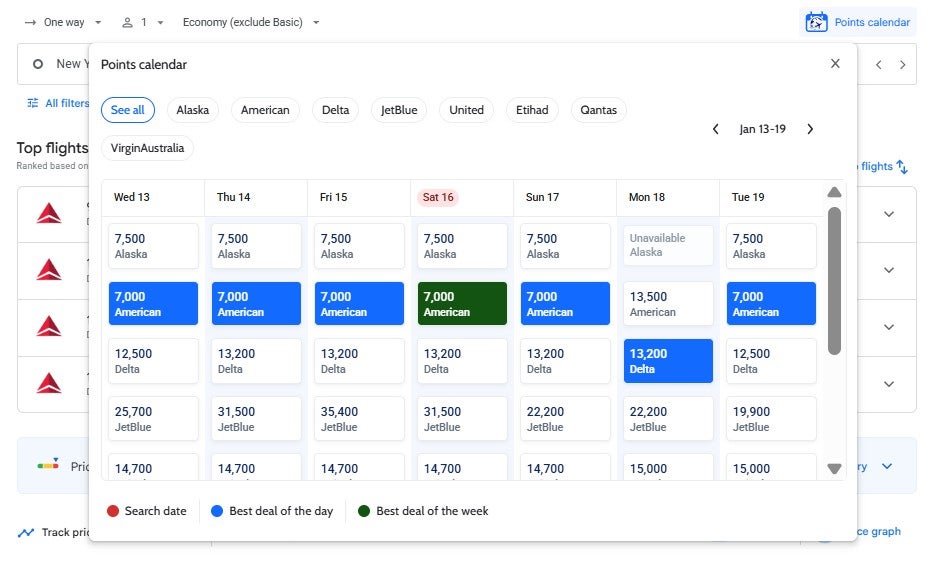Close the Points calendar dialog

point(835,63)
